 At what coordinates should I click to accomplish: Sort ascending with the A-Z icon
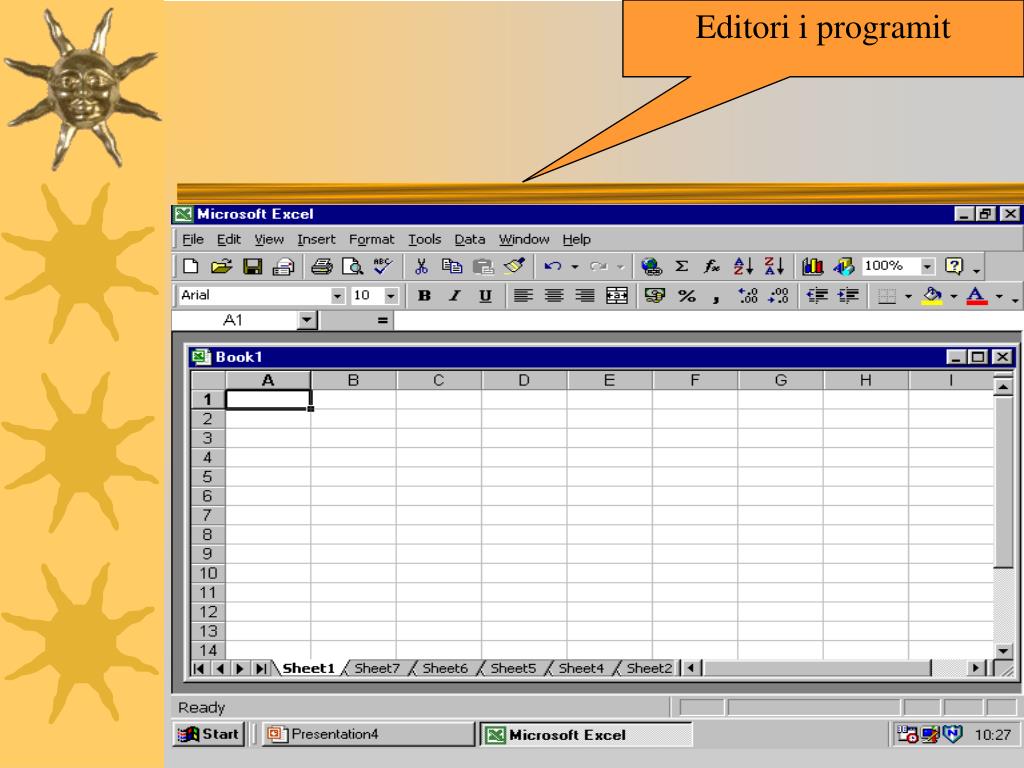pyautogui.click(x=743, y=266)
